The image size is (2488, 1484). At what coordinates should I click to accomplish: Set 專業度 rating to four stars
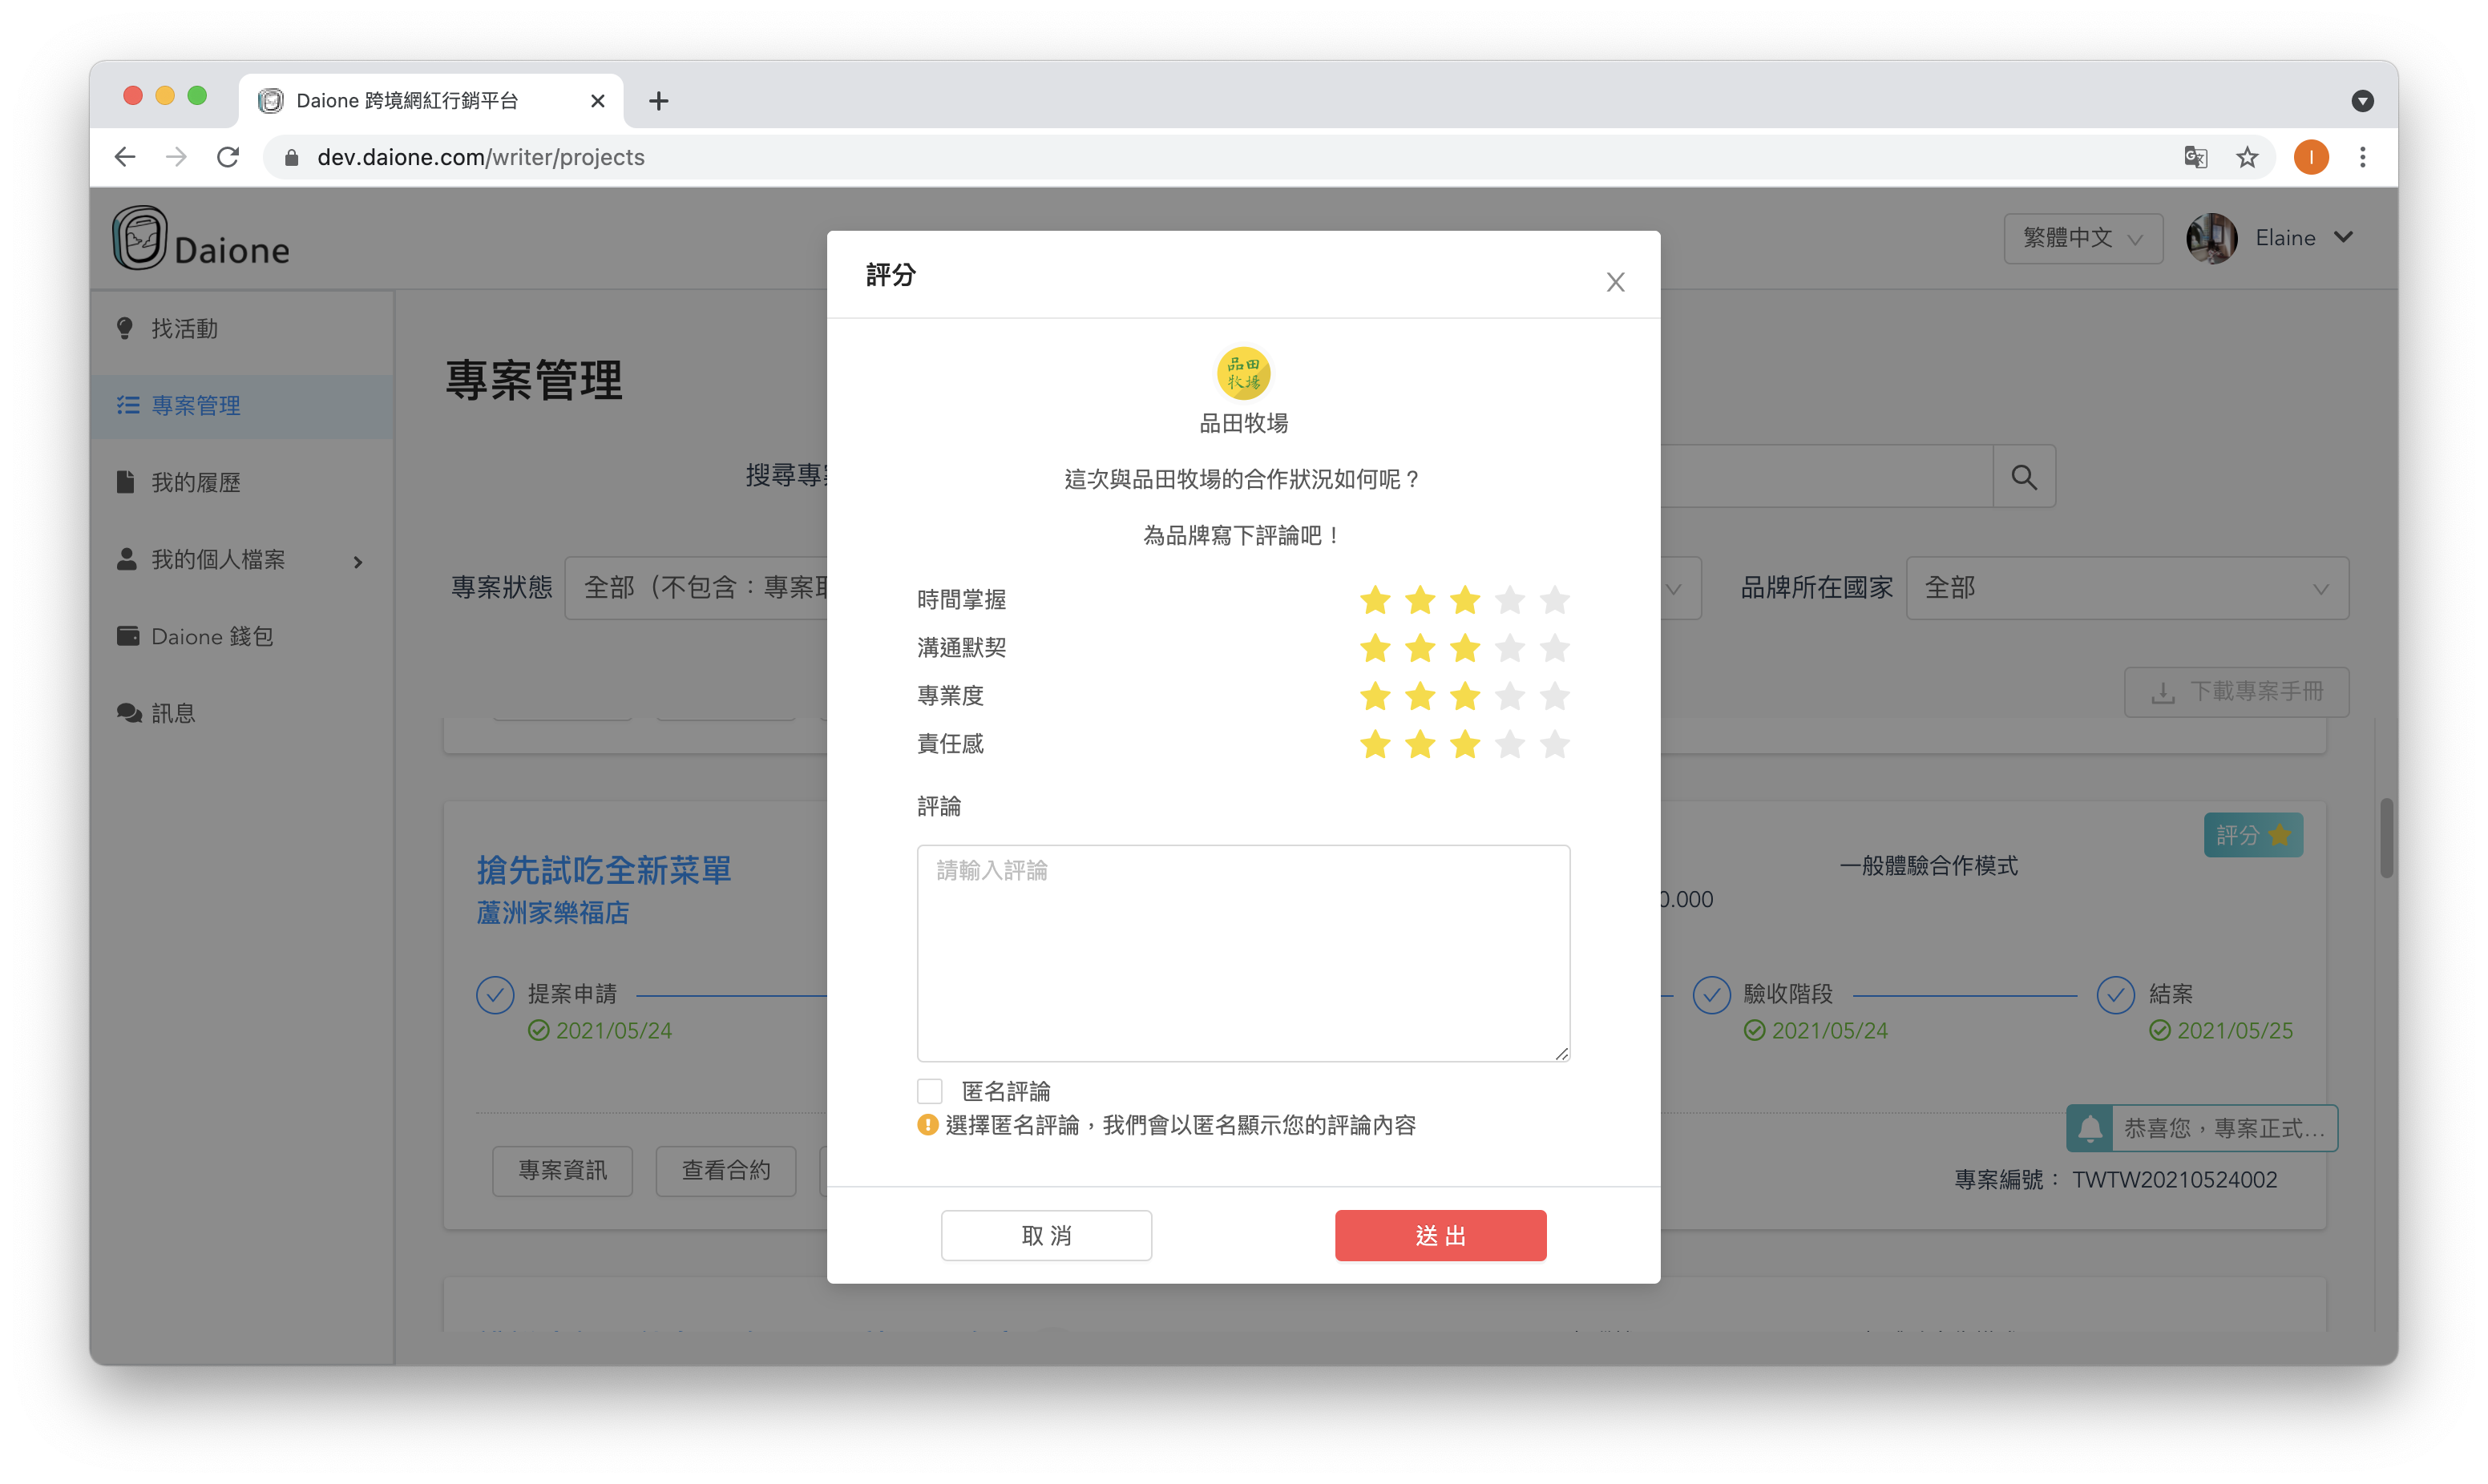1510,696
